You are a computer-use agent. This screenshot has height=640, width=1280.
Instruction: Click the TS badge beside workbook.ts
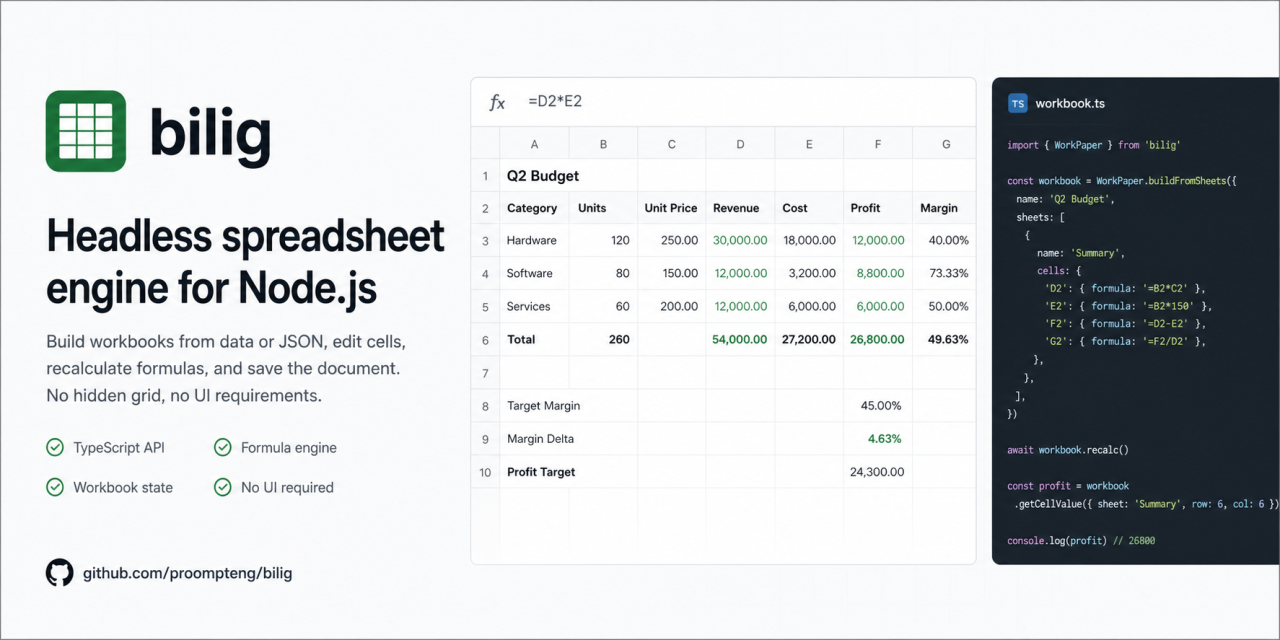[x=1017, y=103]
